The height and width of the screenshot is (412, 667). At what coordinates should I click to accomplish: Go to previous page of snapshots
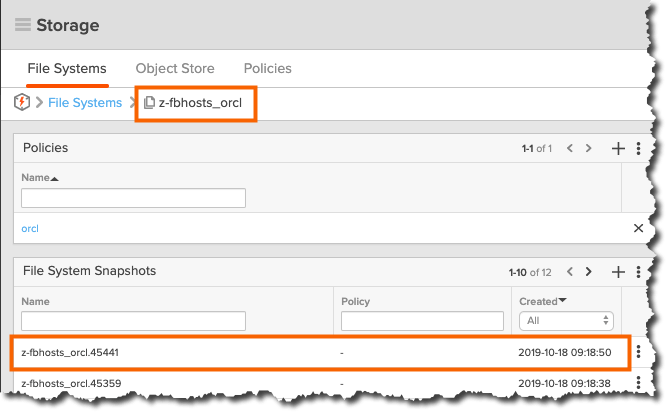[570, 272]
